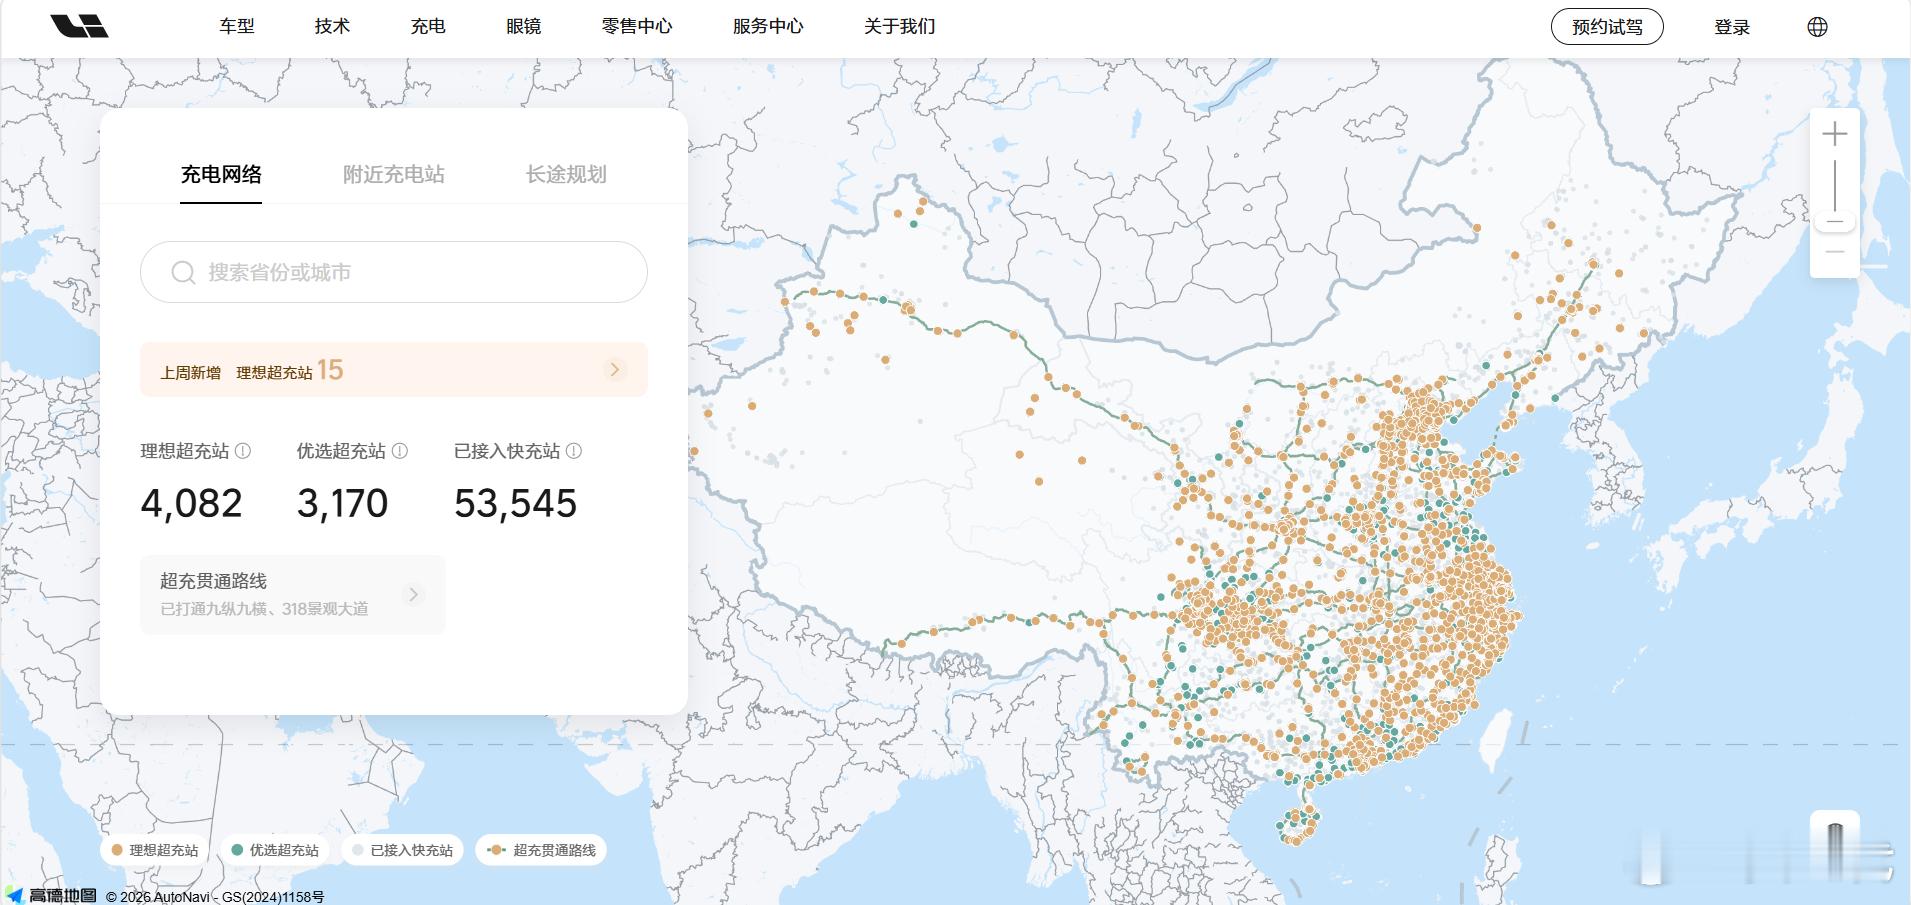
Task: Open 车型 menu
Action: (237, 26)
